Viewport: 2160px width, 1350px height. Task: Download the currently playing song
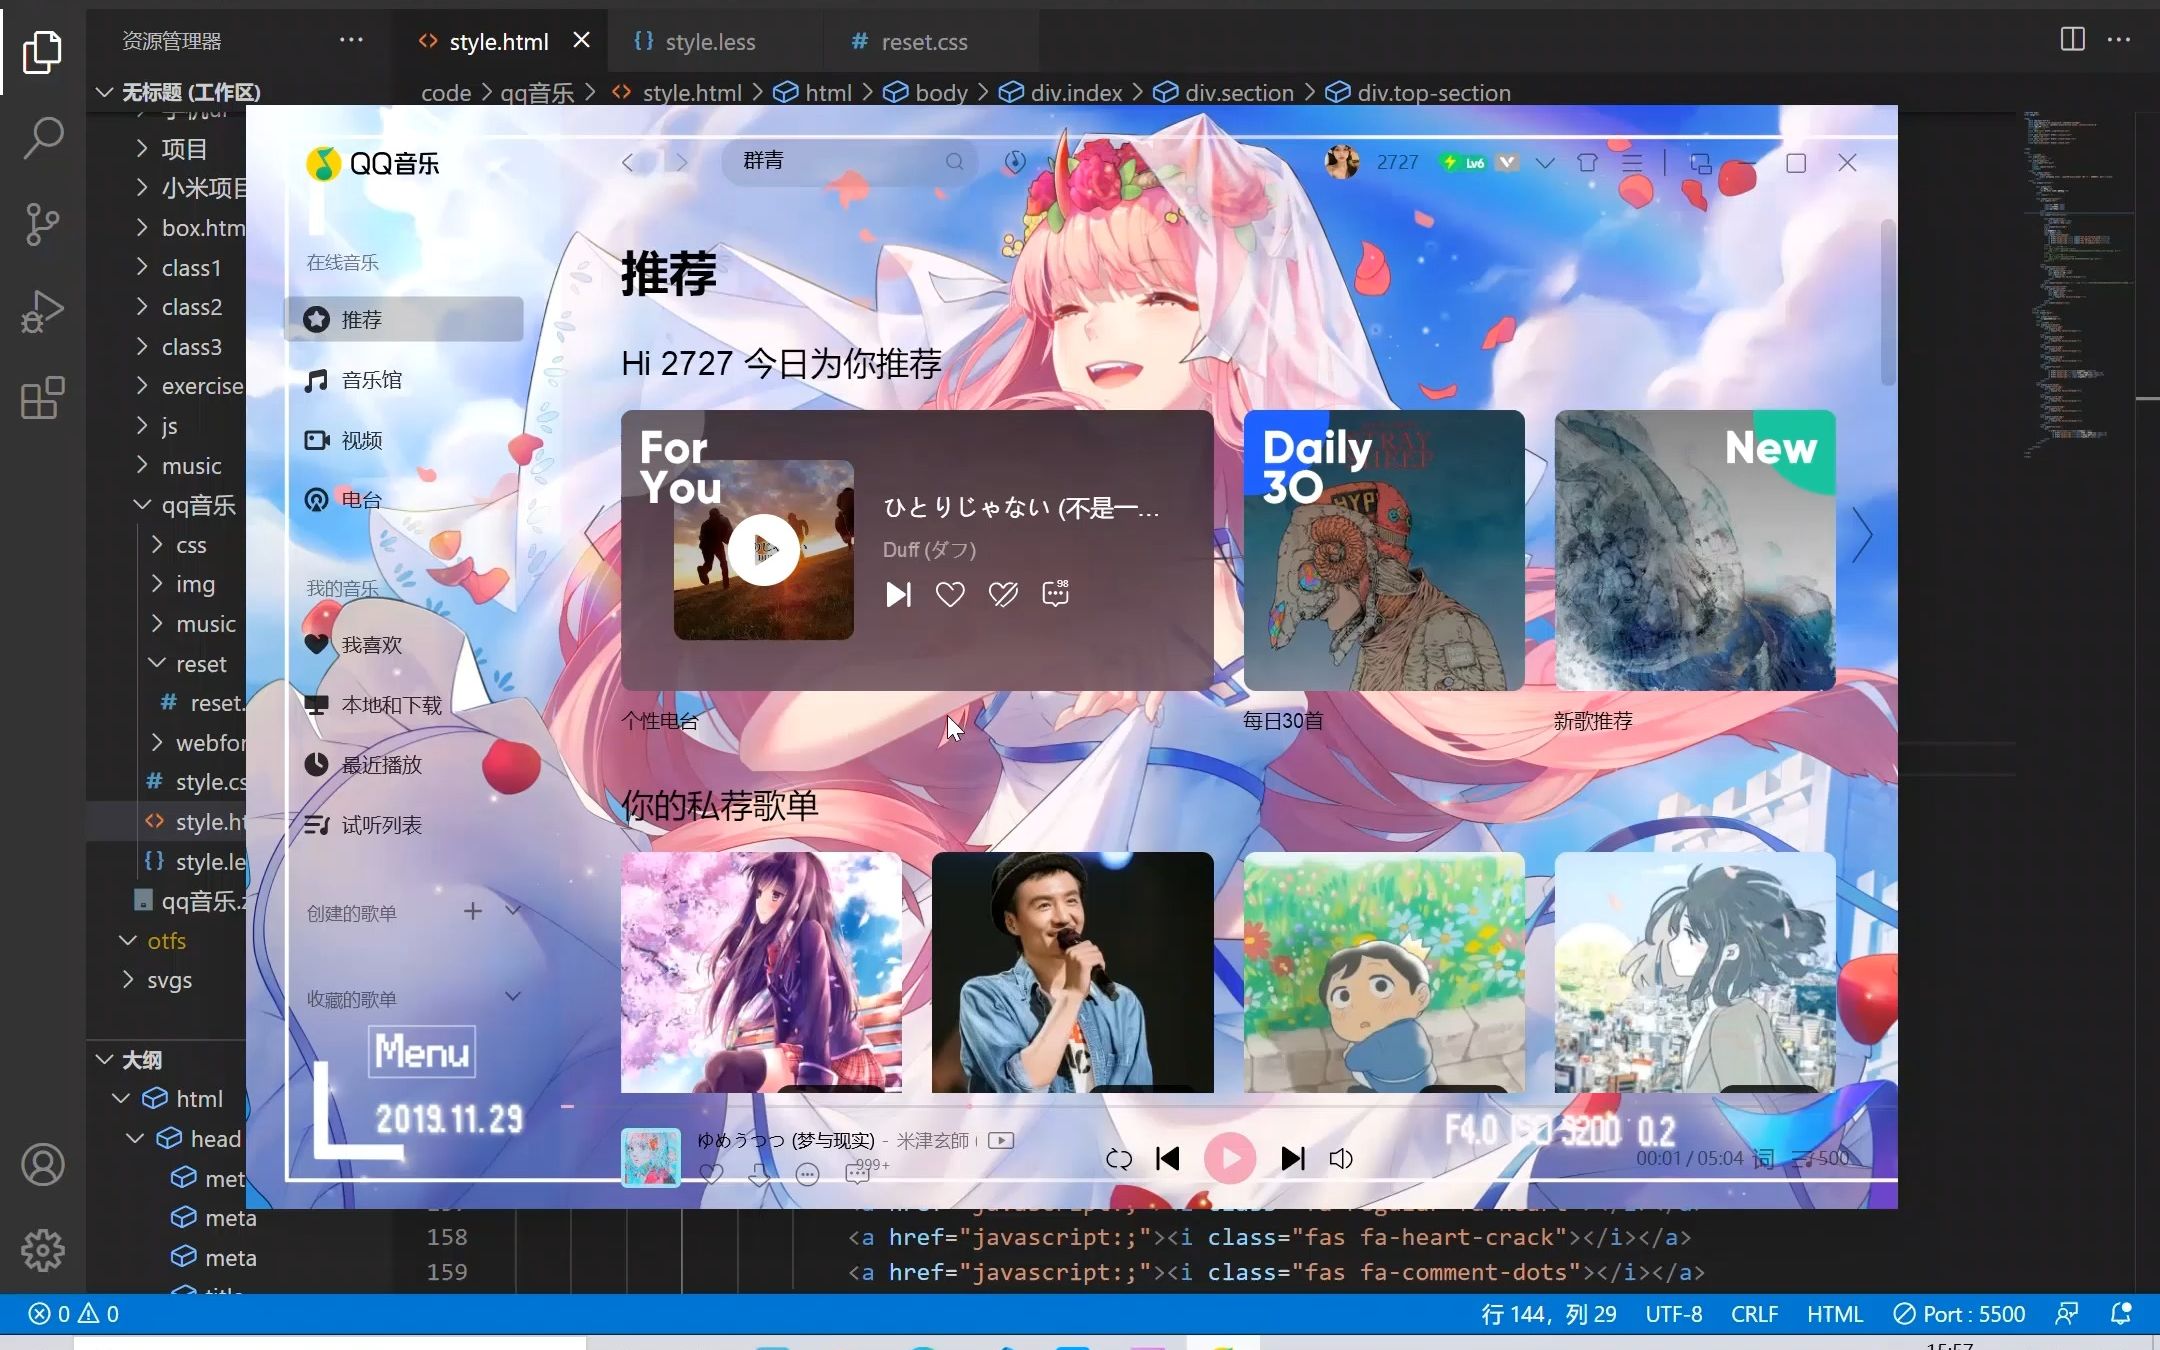point(760,1174)
